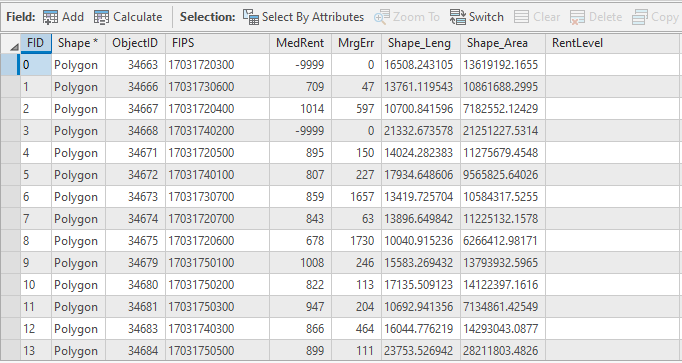682x363 pixels.
Task: Click the Shape_Area column header
Action: point(503,43)
